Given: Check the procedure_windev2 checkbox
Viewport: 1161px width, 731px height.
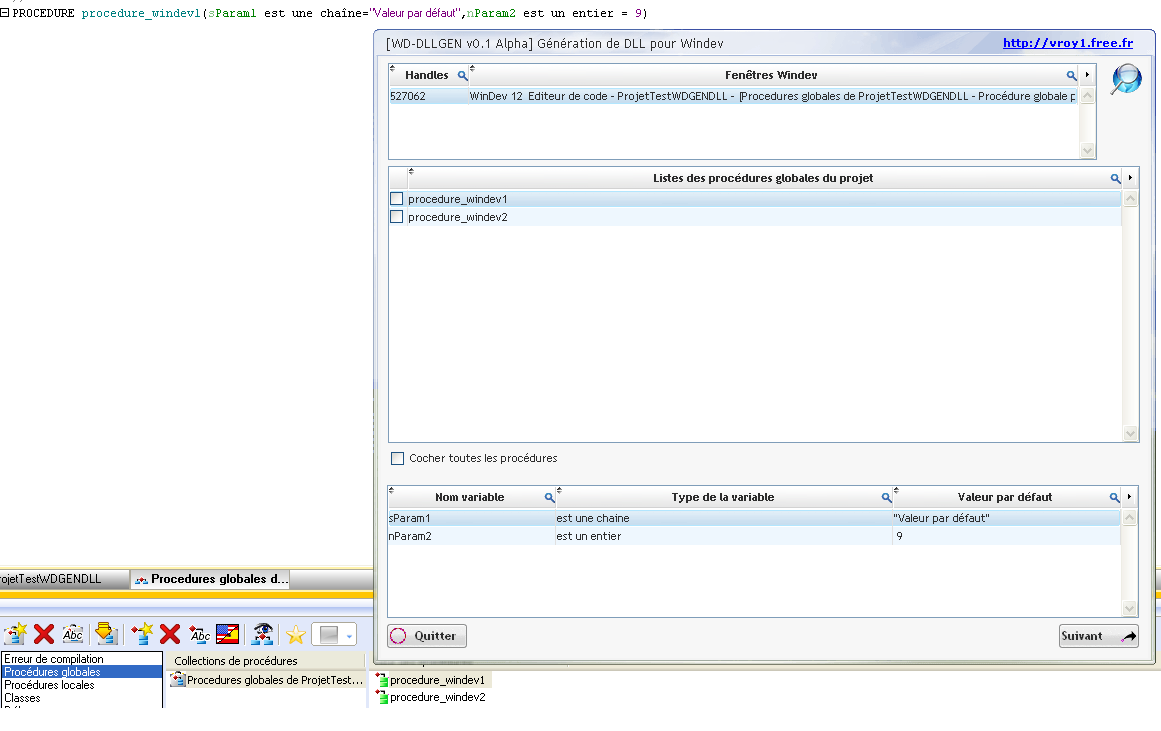Looking at the screenshot, I should pos(397,217).
